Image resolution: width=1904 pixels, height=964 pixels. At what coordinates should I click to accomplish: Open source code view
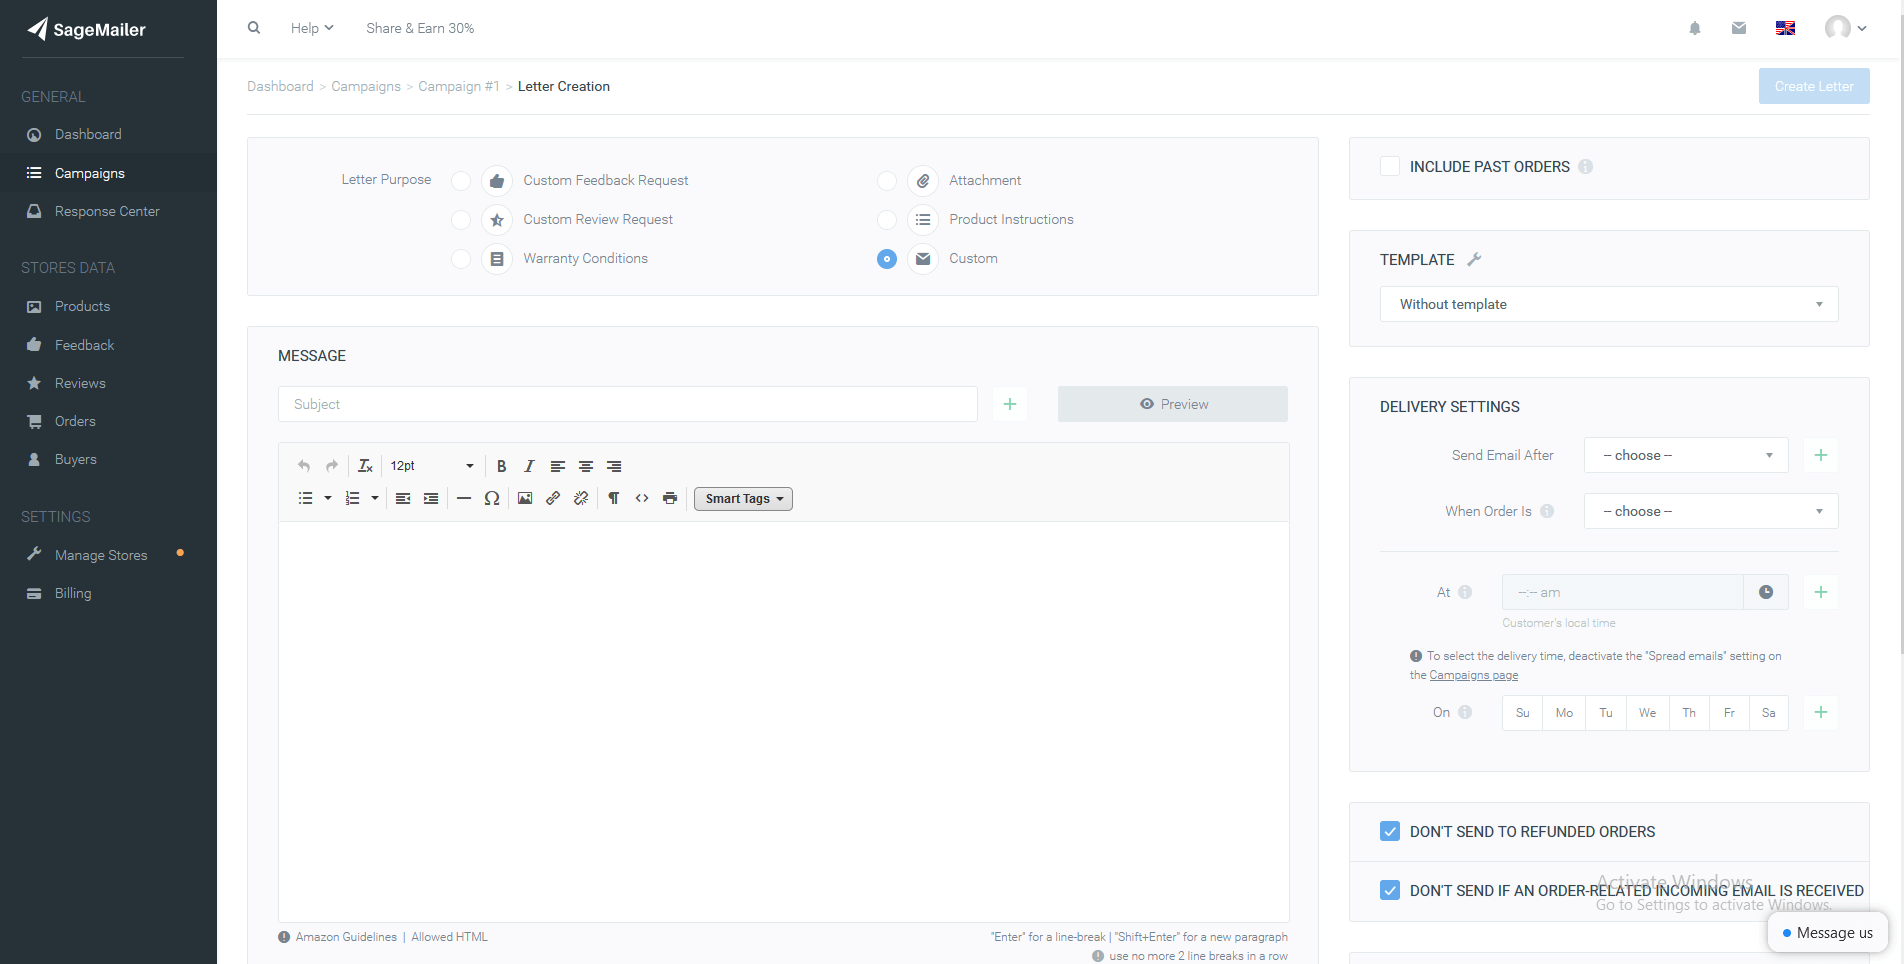click(x=642, y=498)
